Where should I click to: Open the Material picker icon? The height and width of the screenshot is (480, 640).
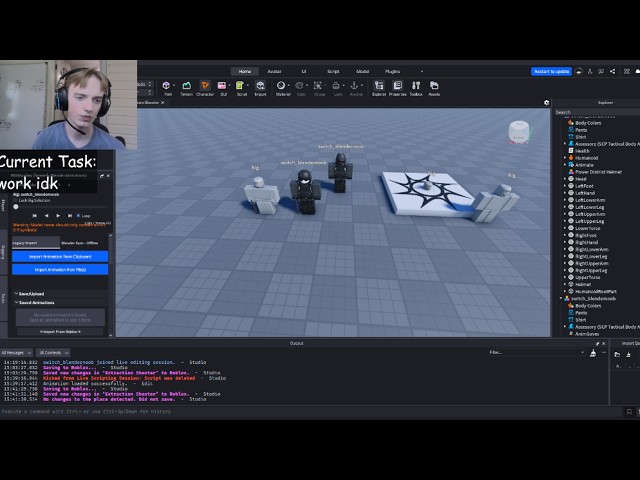281,85
